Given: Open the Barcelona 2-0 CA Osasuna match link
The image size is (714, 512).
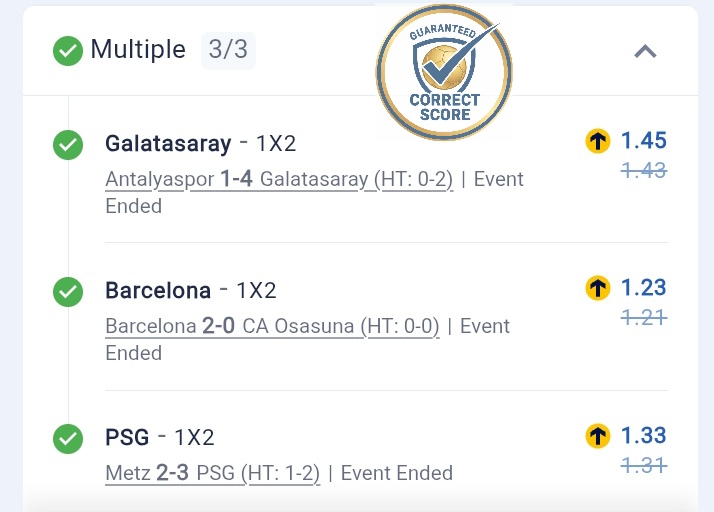Looking at the screenshot, I should coord(272,327).
